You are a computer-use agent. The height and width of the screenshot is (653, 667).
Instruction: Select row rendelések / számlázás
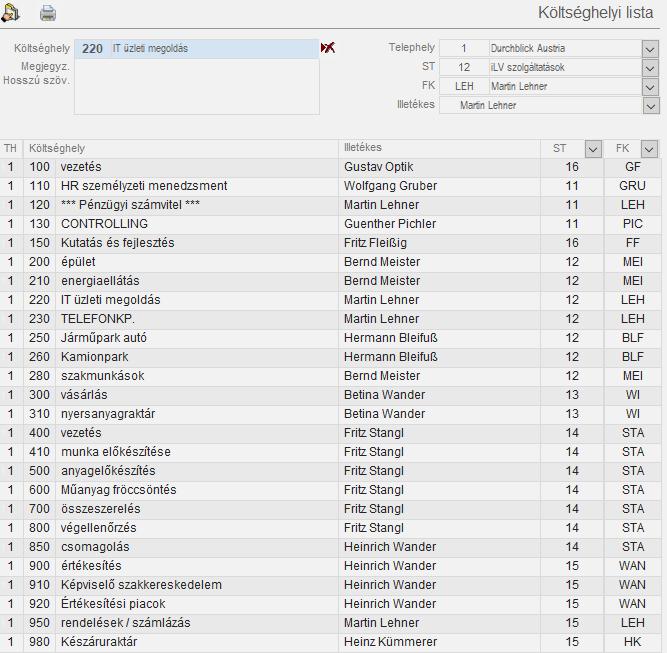(x=330, y=623)
